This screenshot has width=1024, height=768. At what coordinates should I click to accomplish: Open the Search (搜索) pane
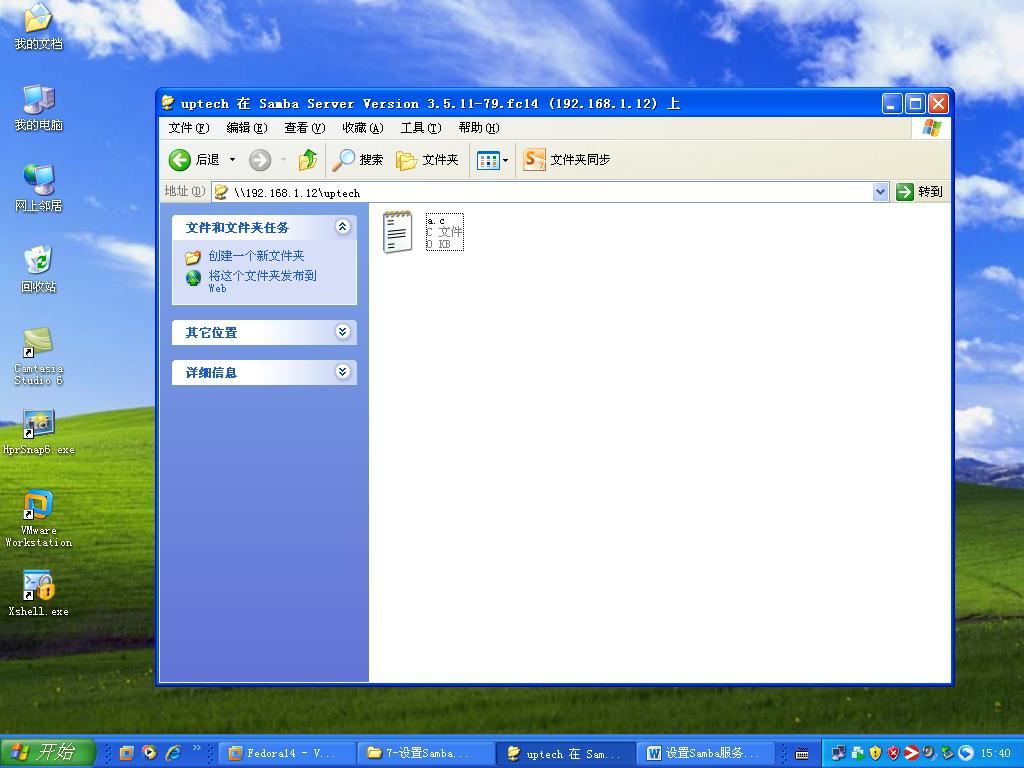click(358, 159)
